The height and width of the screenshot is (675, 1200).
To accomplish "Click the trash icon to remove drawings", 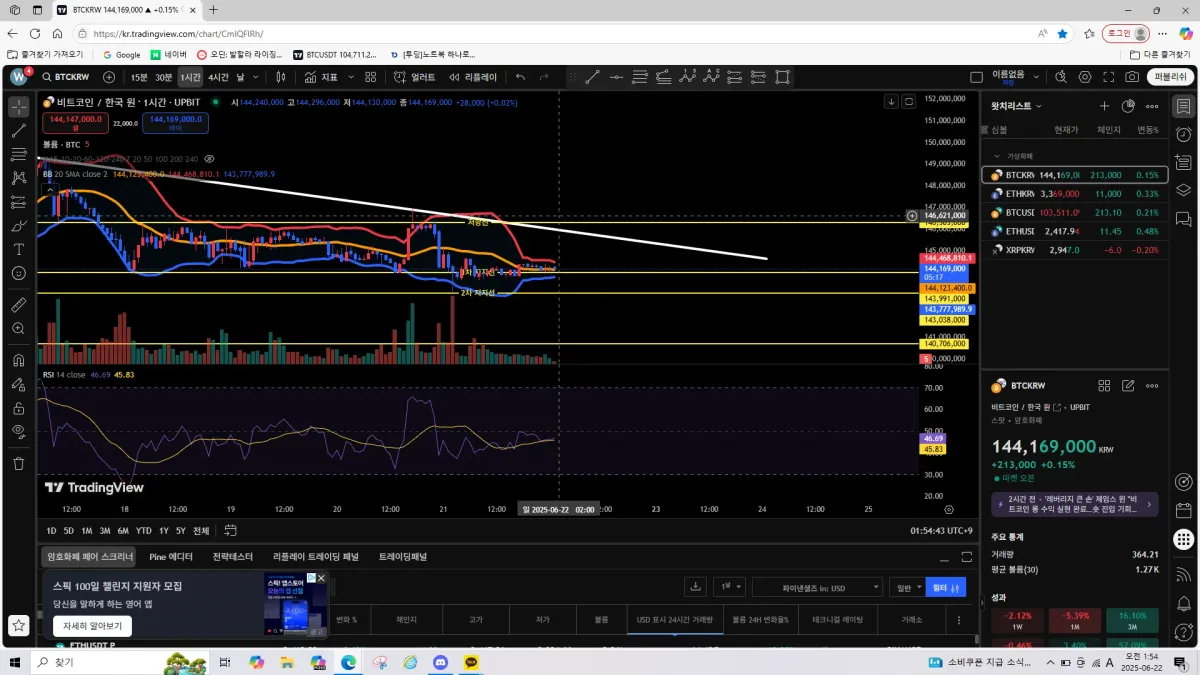I will point(18,463).
